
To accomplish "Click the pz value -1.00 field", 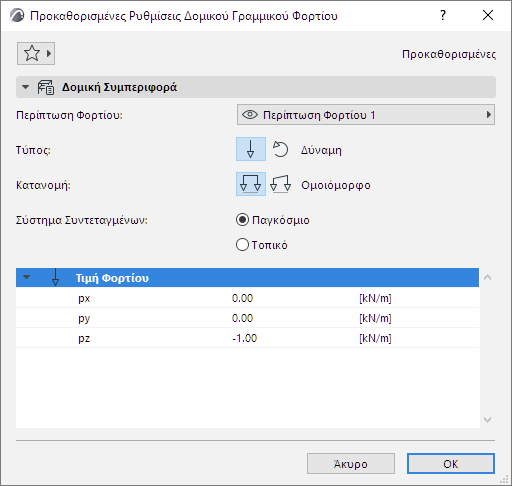I will (x=245, y=338).
